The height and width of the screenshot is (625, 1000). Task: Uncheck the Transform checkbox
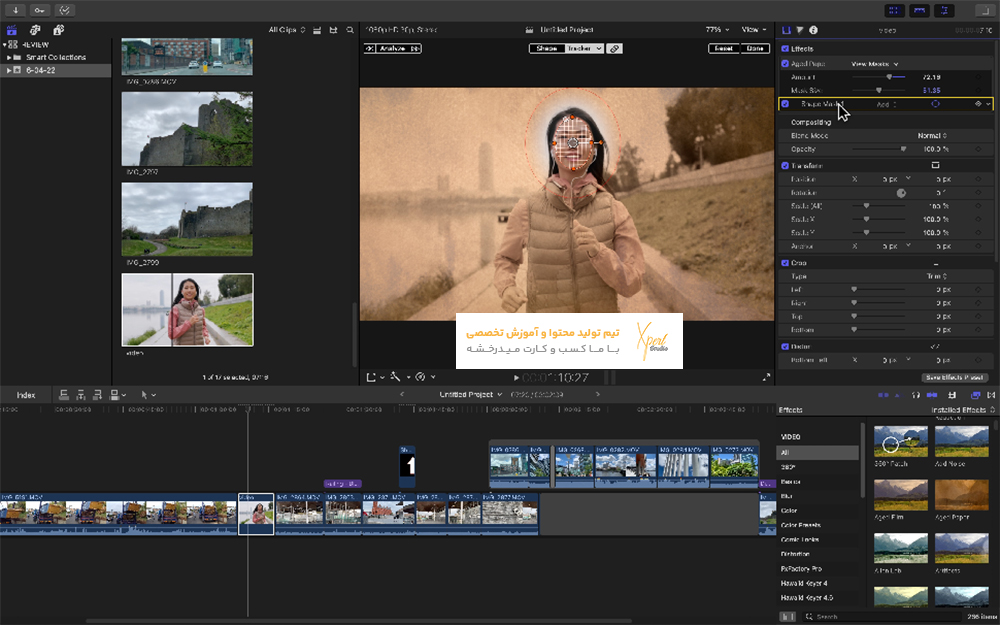[x=785, y=166]
